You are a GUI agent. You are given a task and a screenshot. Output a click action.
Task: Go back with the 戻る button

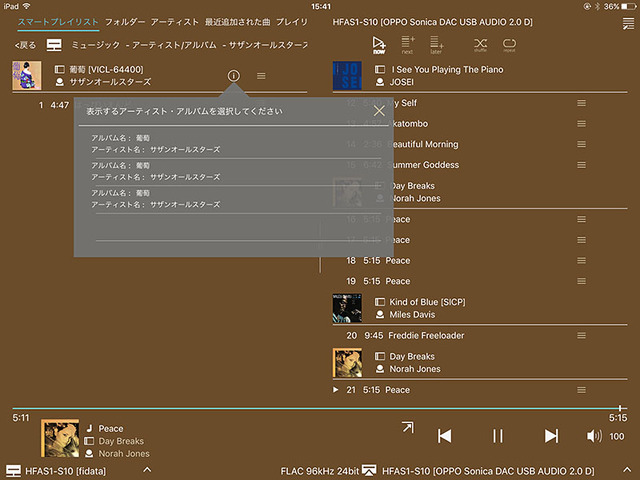click(25, 46)
